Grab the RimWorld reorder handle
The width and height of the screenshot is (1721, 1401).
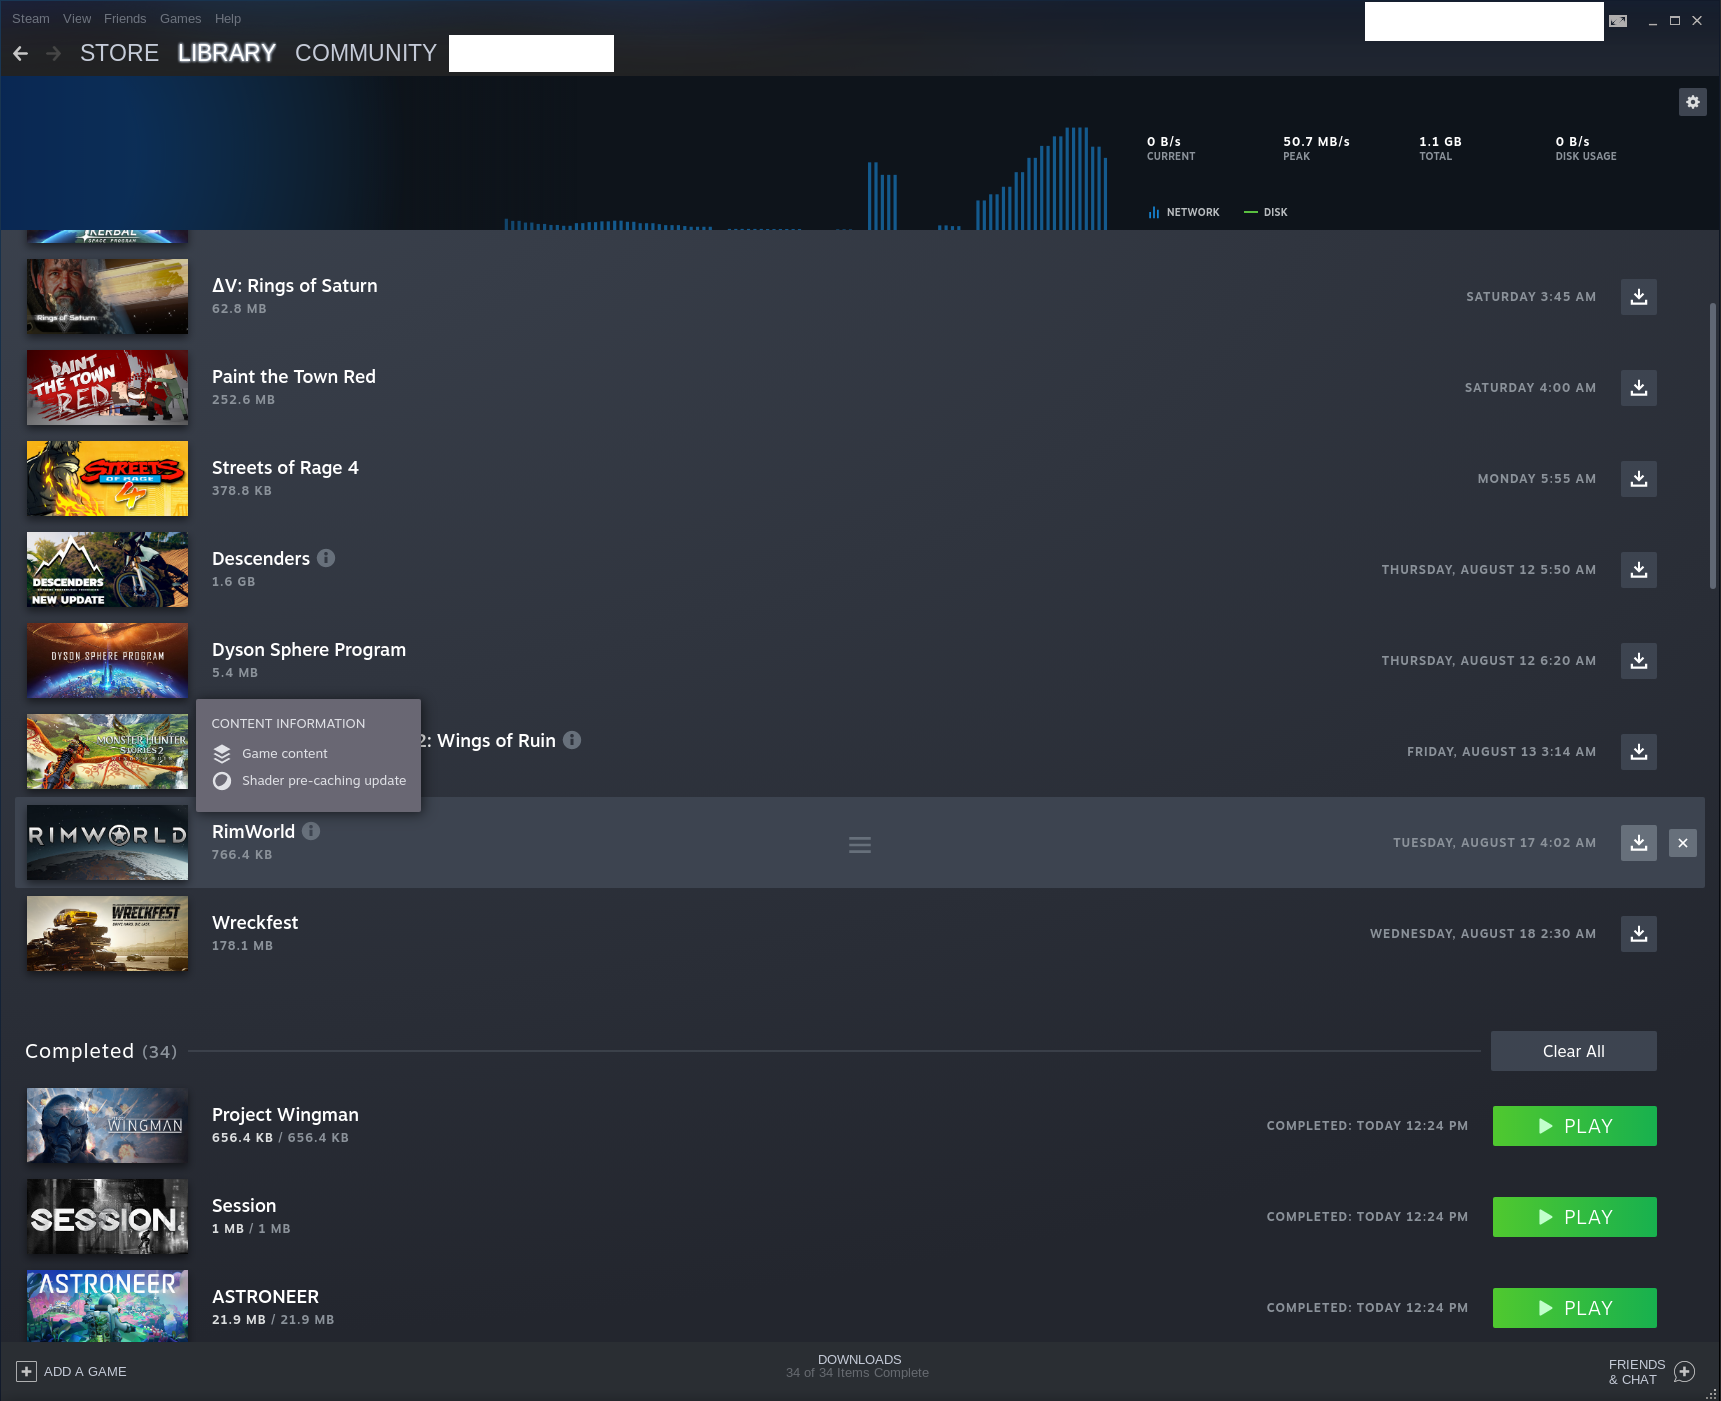860,845
